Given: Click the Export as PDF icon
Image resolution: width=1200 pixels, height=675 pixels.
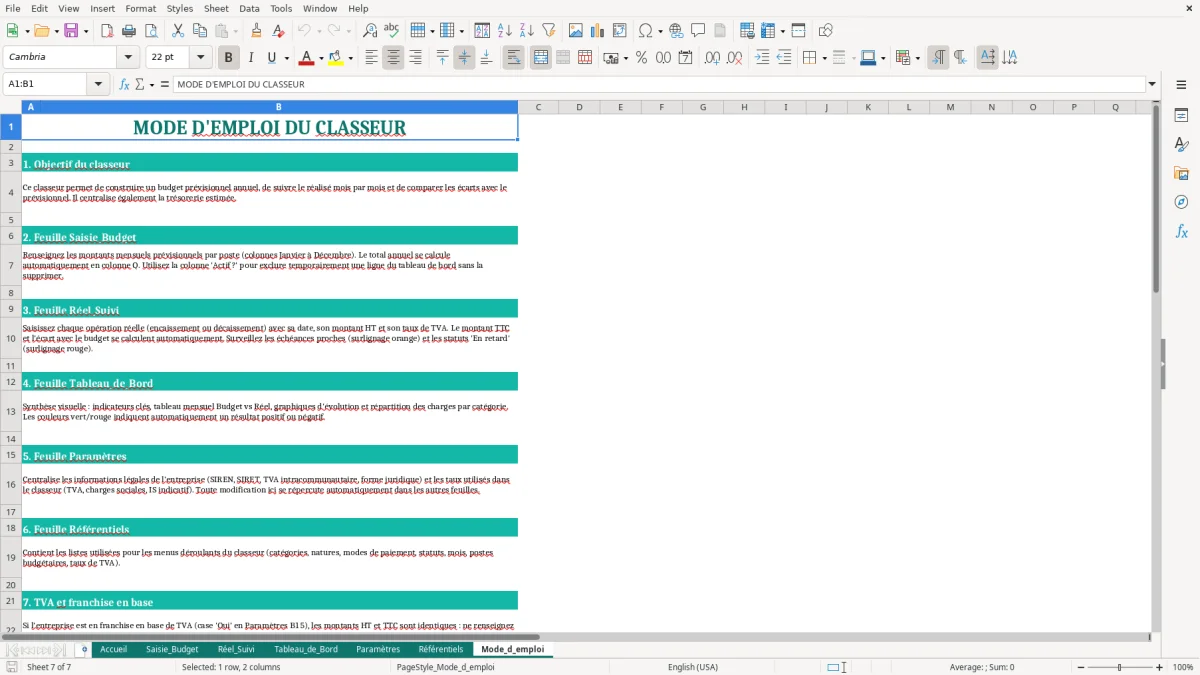Looking at the screenshot, I should [x=107, y=31].
